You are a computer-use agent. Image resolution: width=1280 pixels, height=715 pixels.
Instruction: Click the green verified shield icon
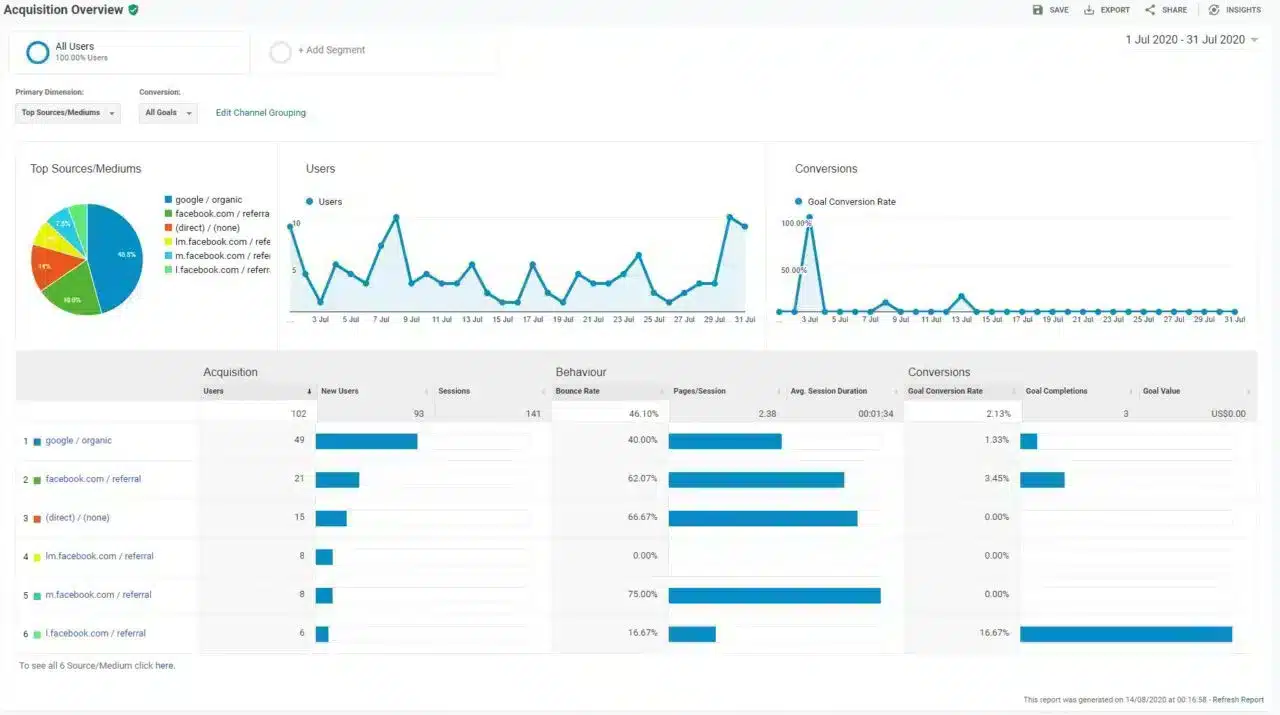point(134,10)
